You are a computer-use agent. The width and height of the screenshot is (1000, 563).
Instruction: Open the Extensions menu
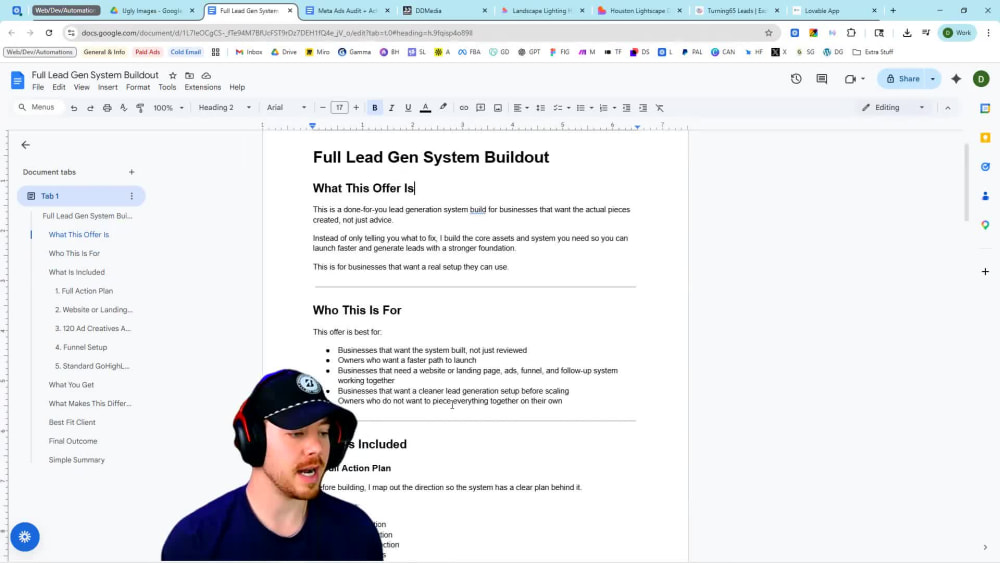click(x=203, y=87)
